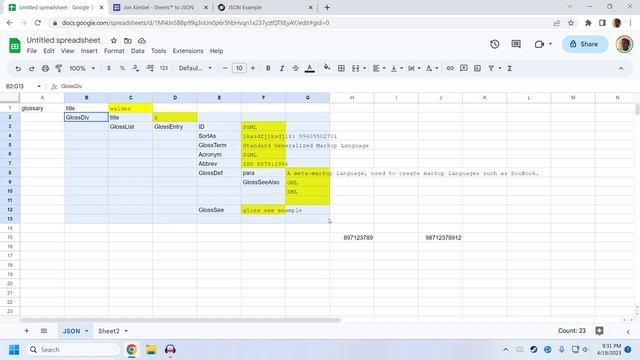Increase decimal places
This screenshot has width=640, height=360.
(x=150, y=69)
